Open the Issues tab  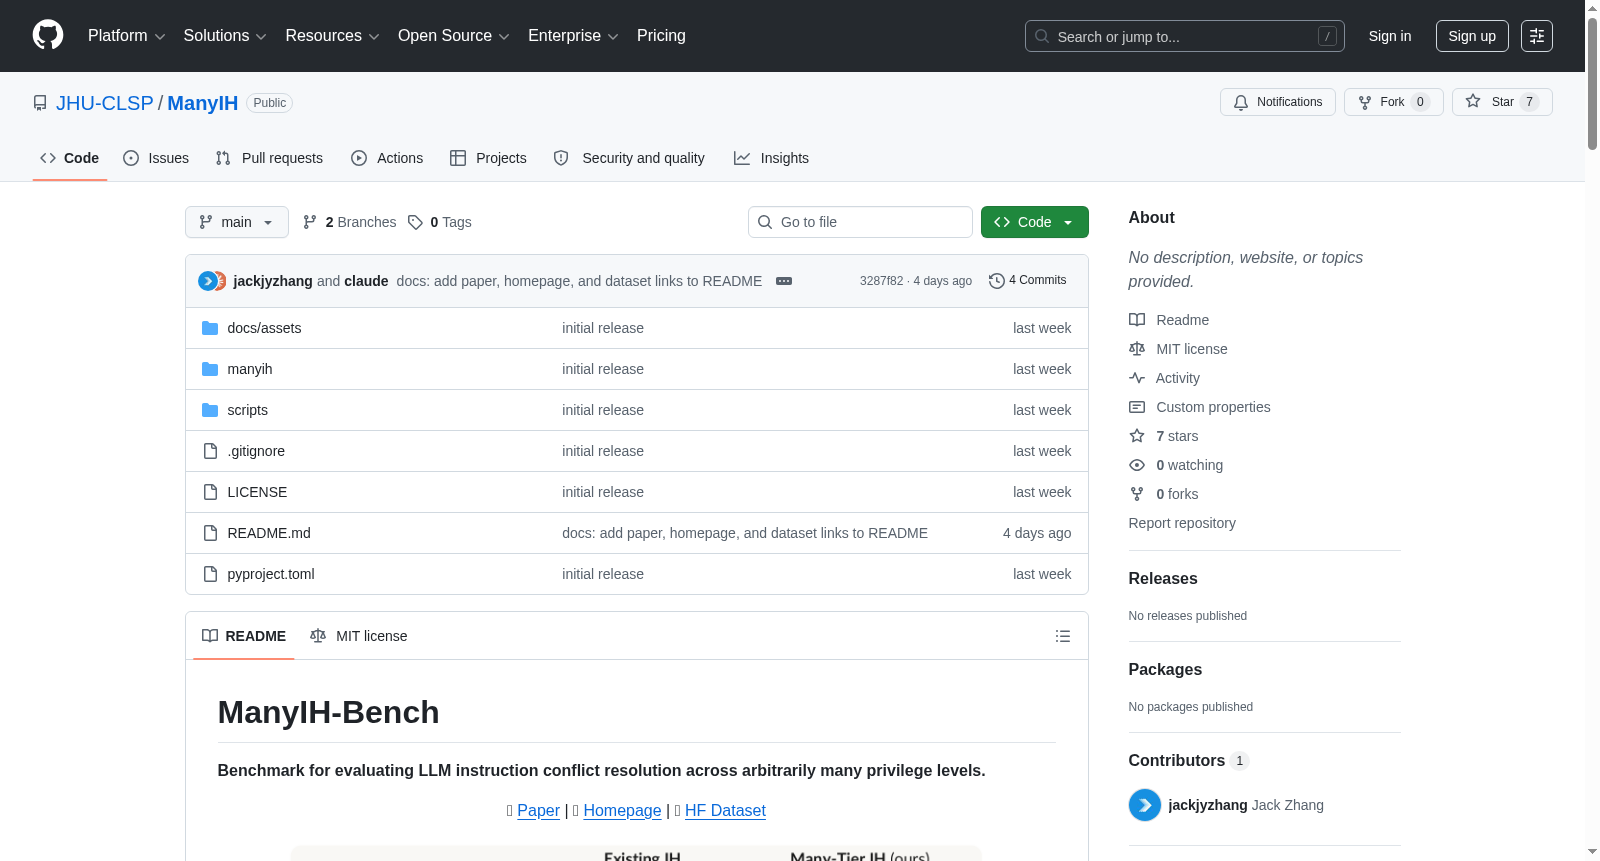tap(156, 158)
